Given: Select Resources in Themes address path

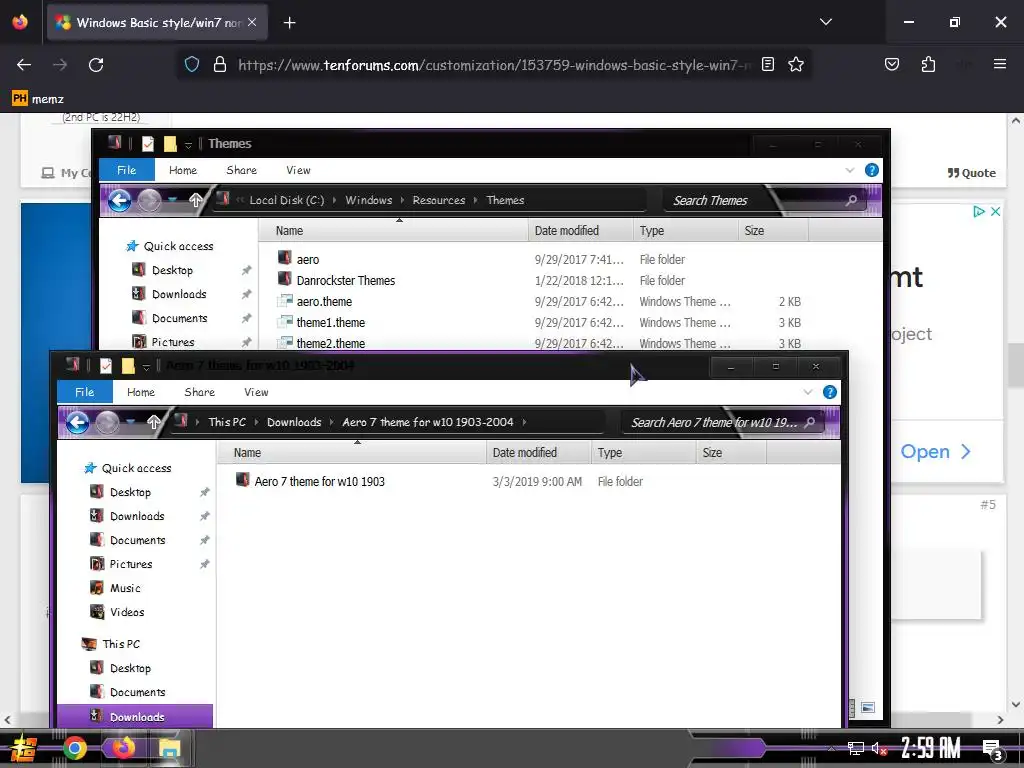Looking at the screenshot, I should click(439, 200).
